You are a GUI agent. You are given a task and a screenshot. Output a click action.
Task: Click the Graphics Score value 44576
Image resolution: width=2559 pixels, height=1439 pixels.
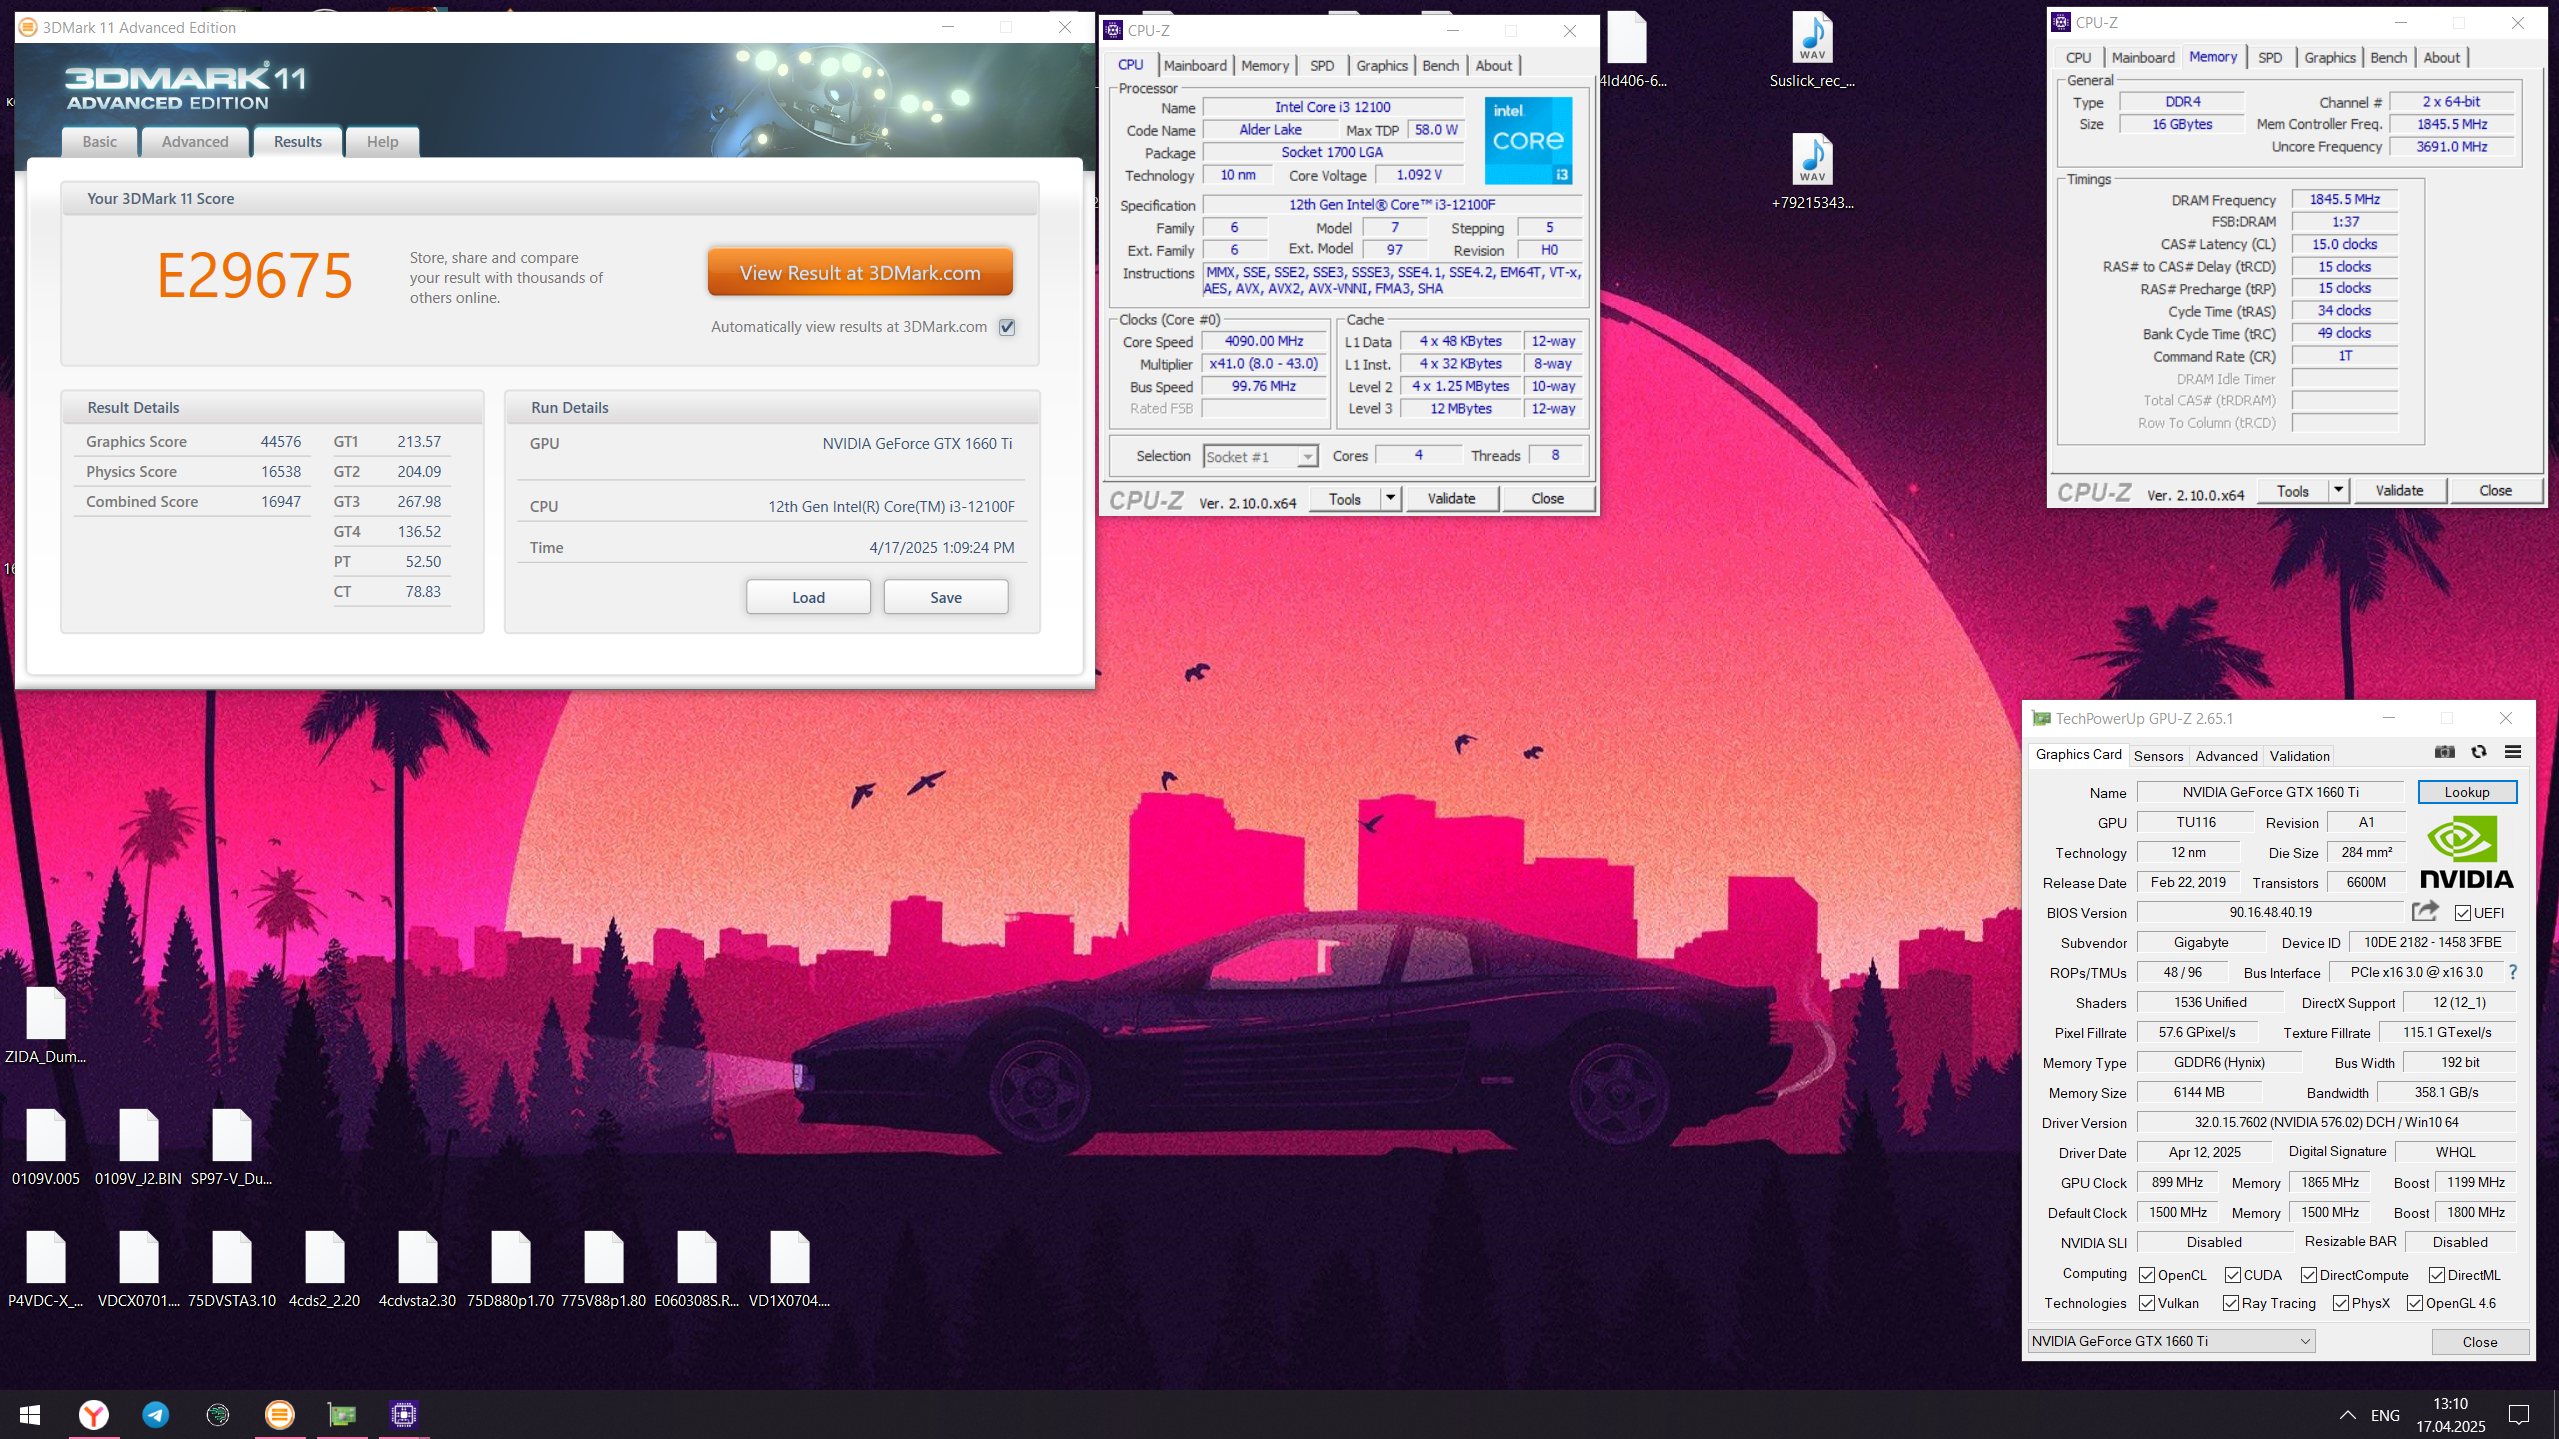point(281,441)
